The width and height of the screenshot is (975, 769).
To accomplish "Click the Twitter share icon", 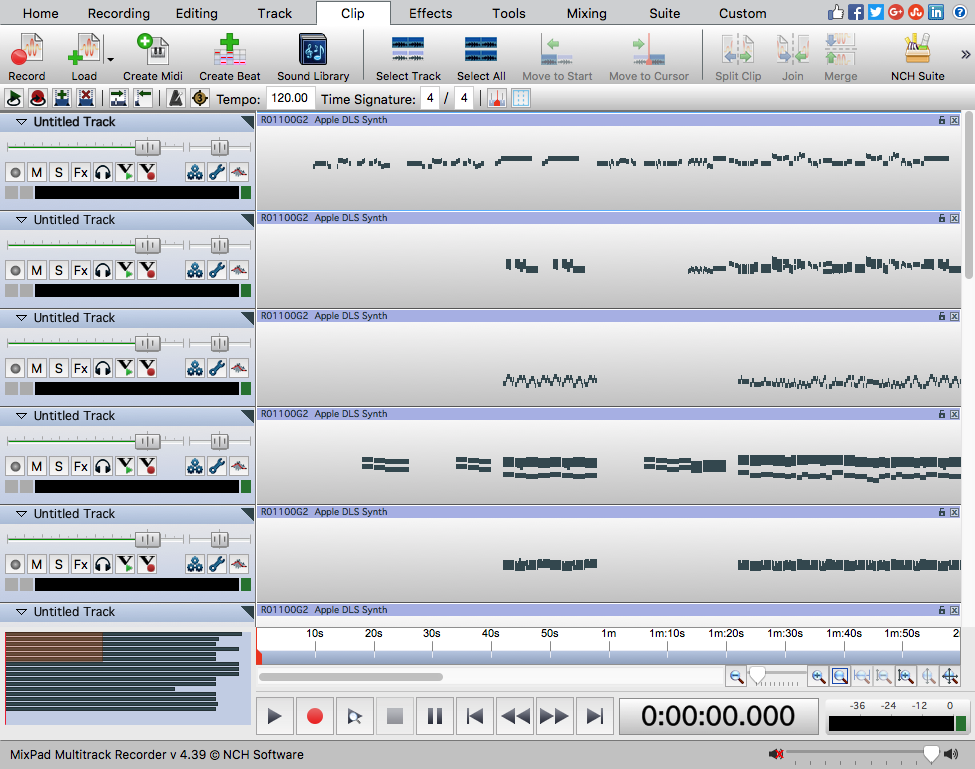I will (x=876, y=12).
